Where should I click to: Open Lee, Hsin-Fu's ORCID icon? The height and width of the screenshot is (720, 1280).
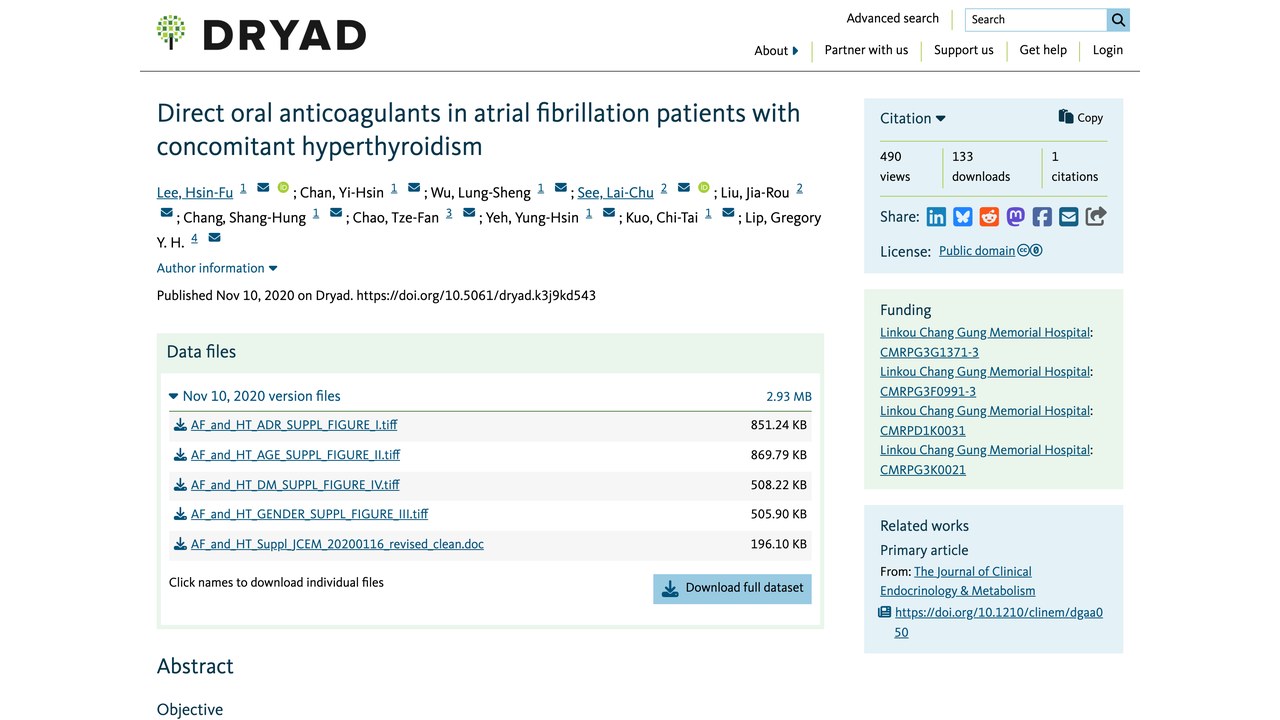tap(283, 187)
